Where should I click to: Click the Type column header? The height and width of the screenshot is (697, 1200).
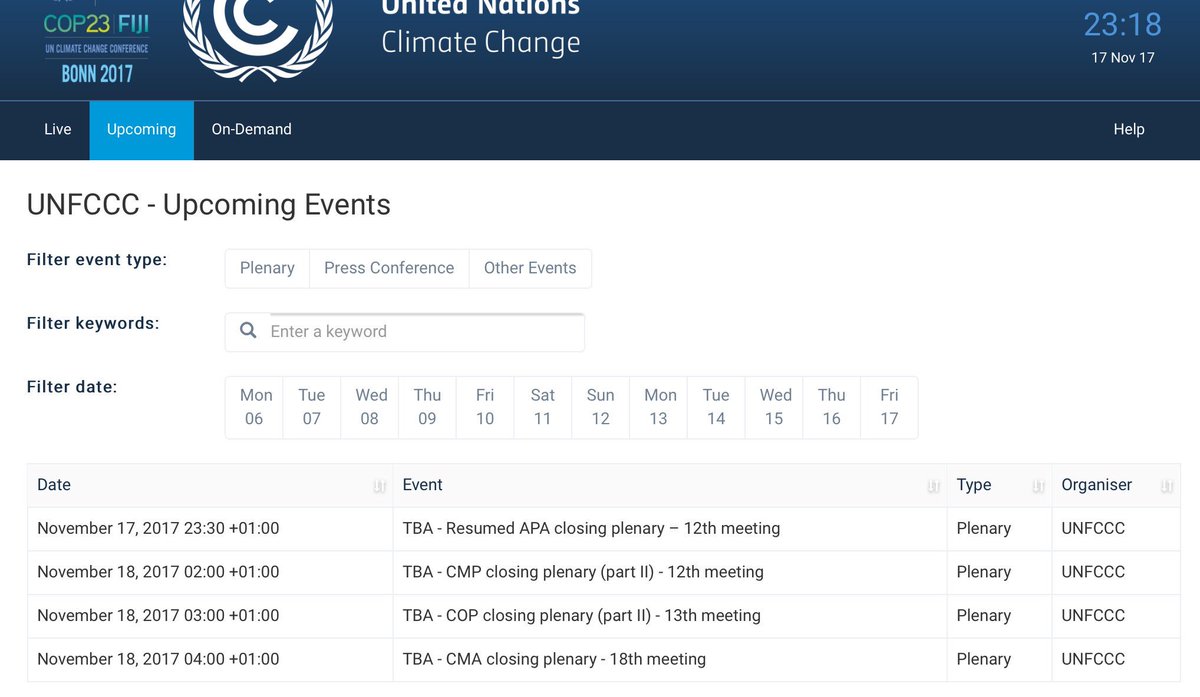click(x=999, y=485)
